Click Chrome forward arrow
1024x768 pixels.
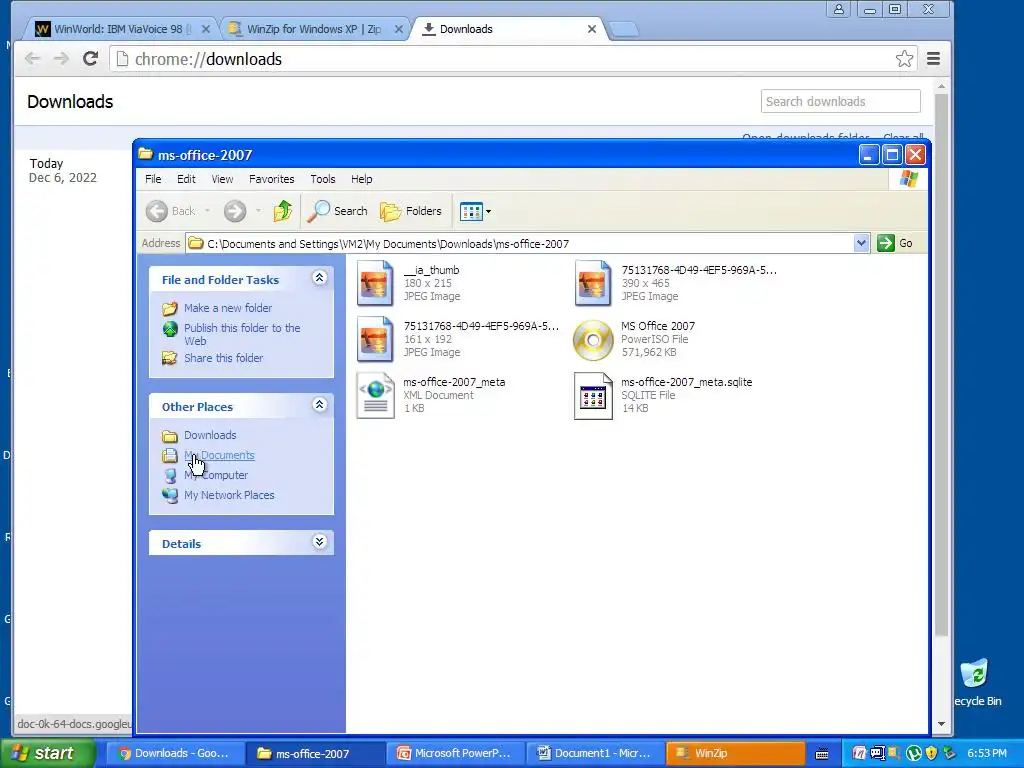click(61, 59)
